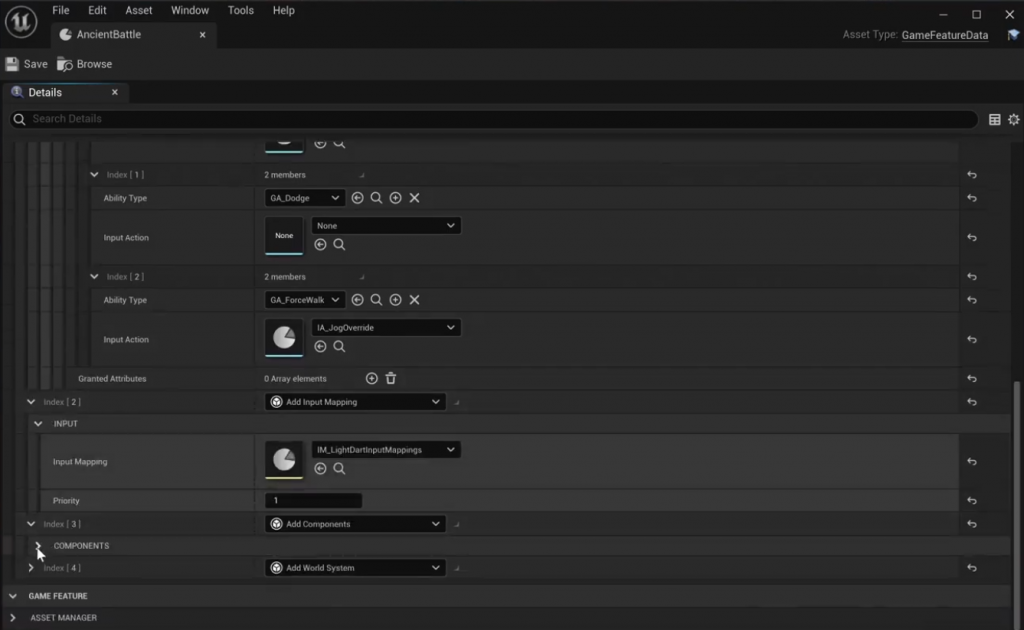Open the Tools menu
This screenshot has height=630, width=1024.
pyautogui.click(x=240, y=10)
